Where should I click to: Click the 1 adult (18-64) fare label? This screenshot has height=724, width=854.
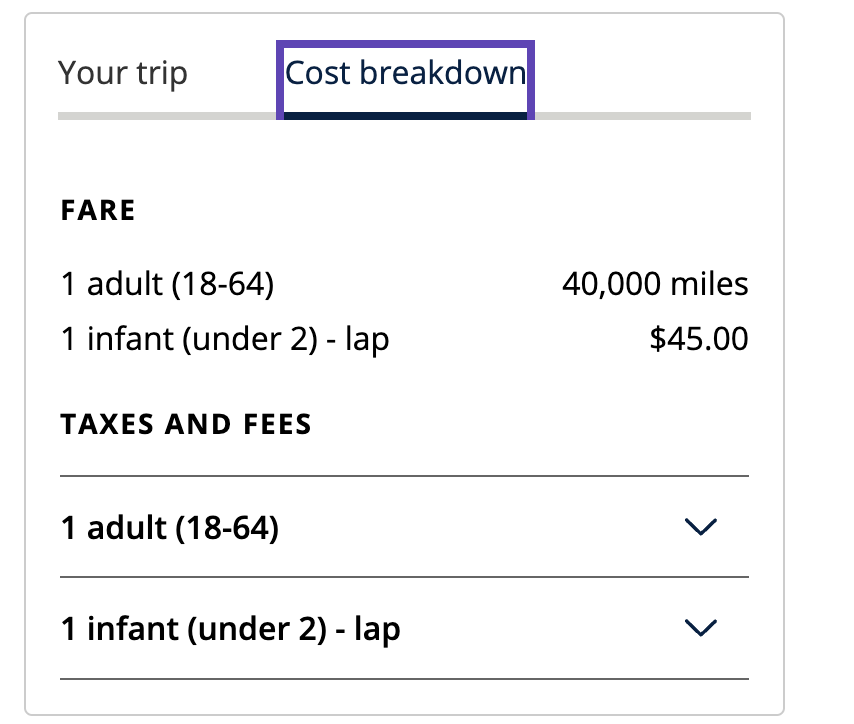click(167, 284)
